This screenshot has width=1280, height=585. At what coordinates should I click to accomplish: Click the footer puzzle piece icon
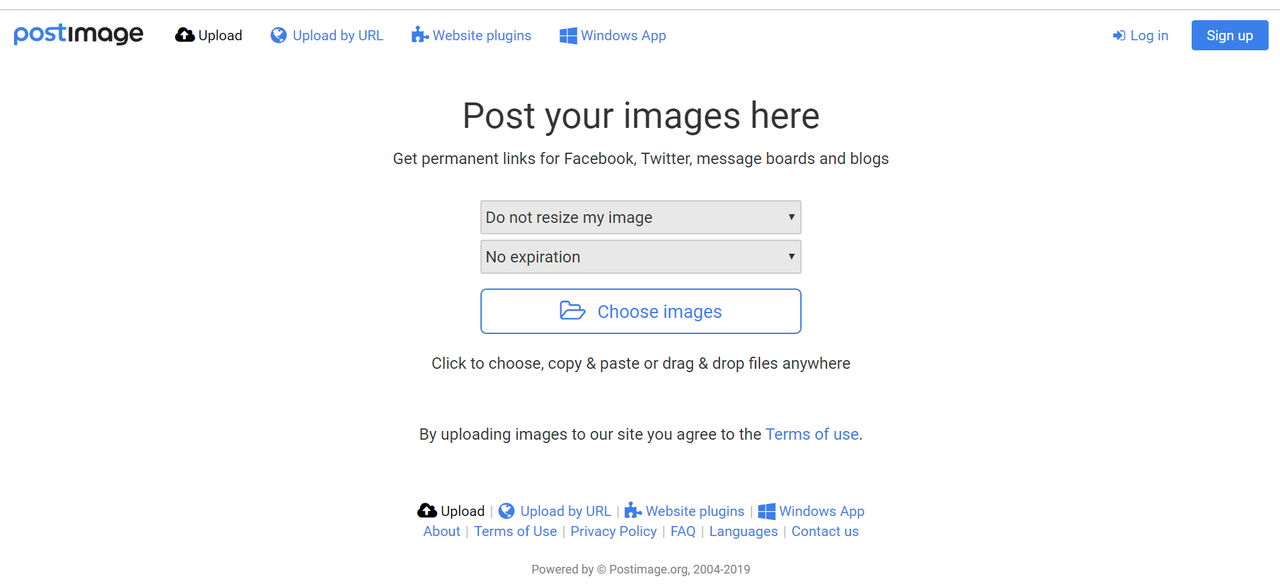tap(633, 511)
